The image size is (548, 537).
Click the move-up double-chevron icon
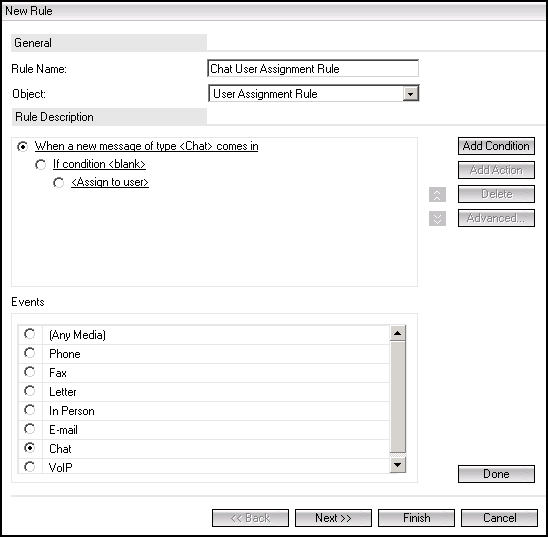(437, 195)
